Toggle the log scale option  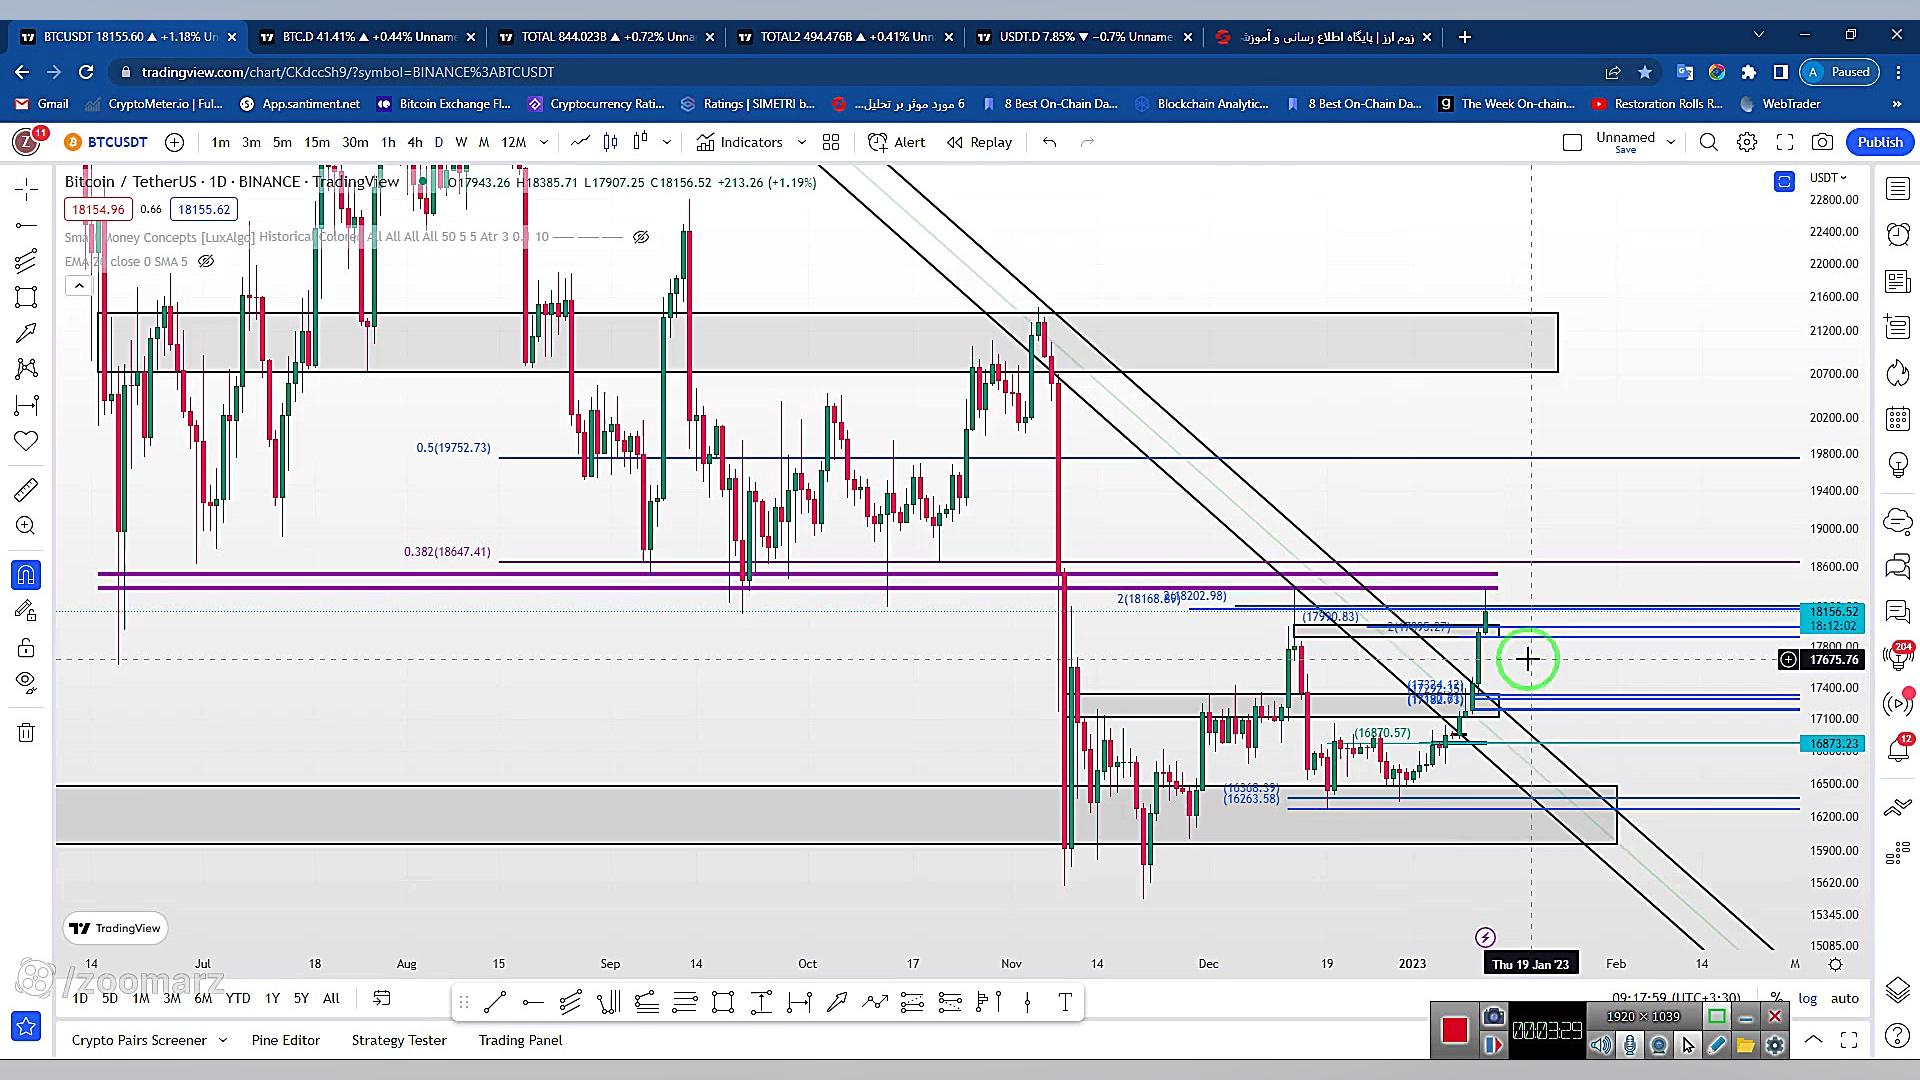coord(1807,998)
